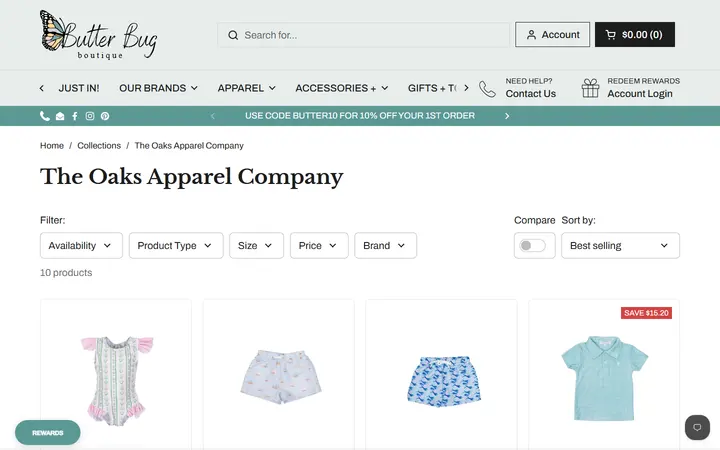Viewport: 720px width, 450px height.
Task: Open the cart button showing $0.00 (0)
Action: coord(635,34)
